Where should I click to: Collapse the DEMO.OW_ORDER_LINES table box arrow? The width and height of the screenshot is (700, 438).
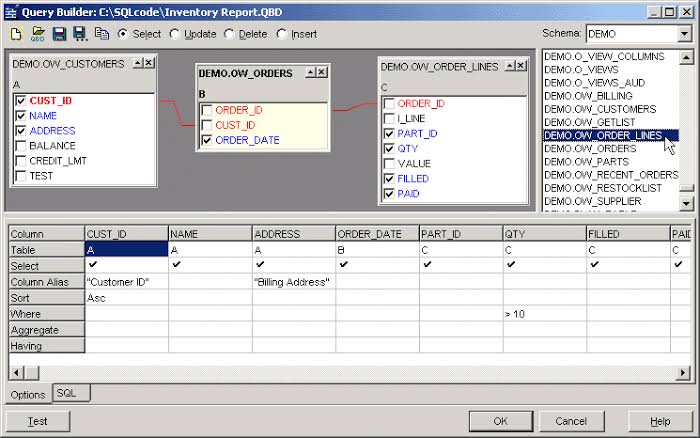click(x=510, y=66)
